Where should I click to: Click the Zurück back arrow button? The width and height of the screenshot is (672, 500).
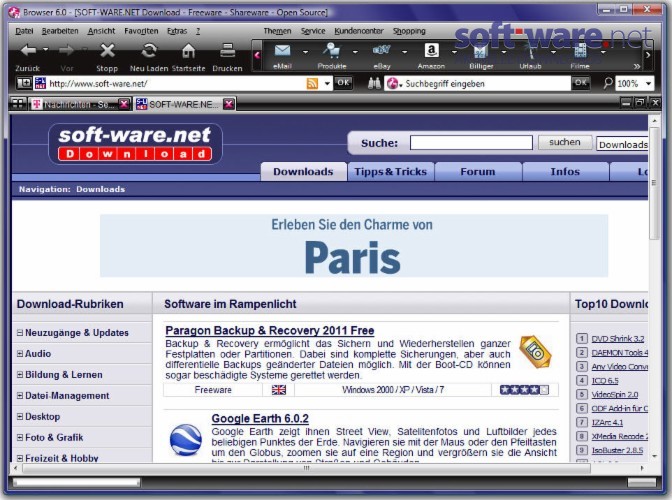click(x=28, y=51)
